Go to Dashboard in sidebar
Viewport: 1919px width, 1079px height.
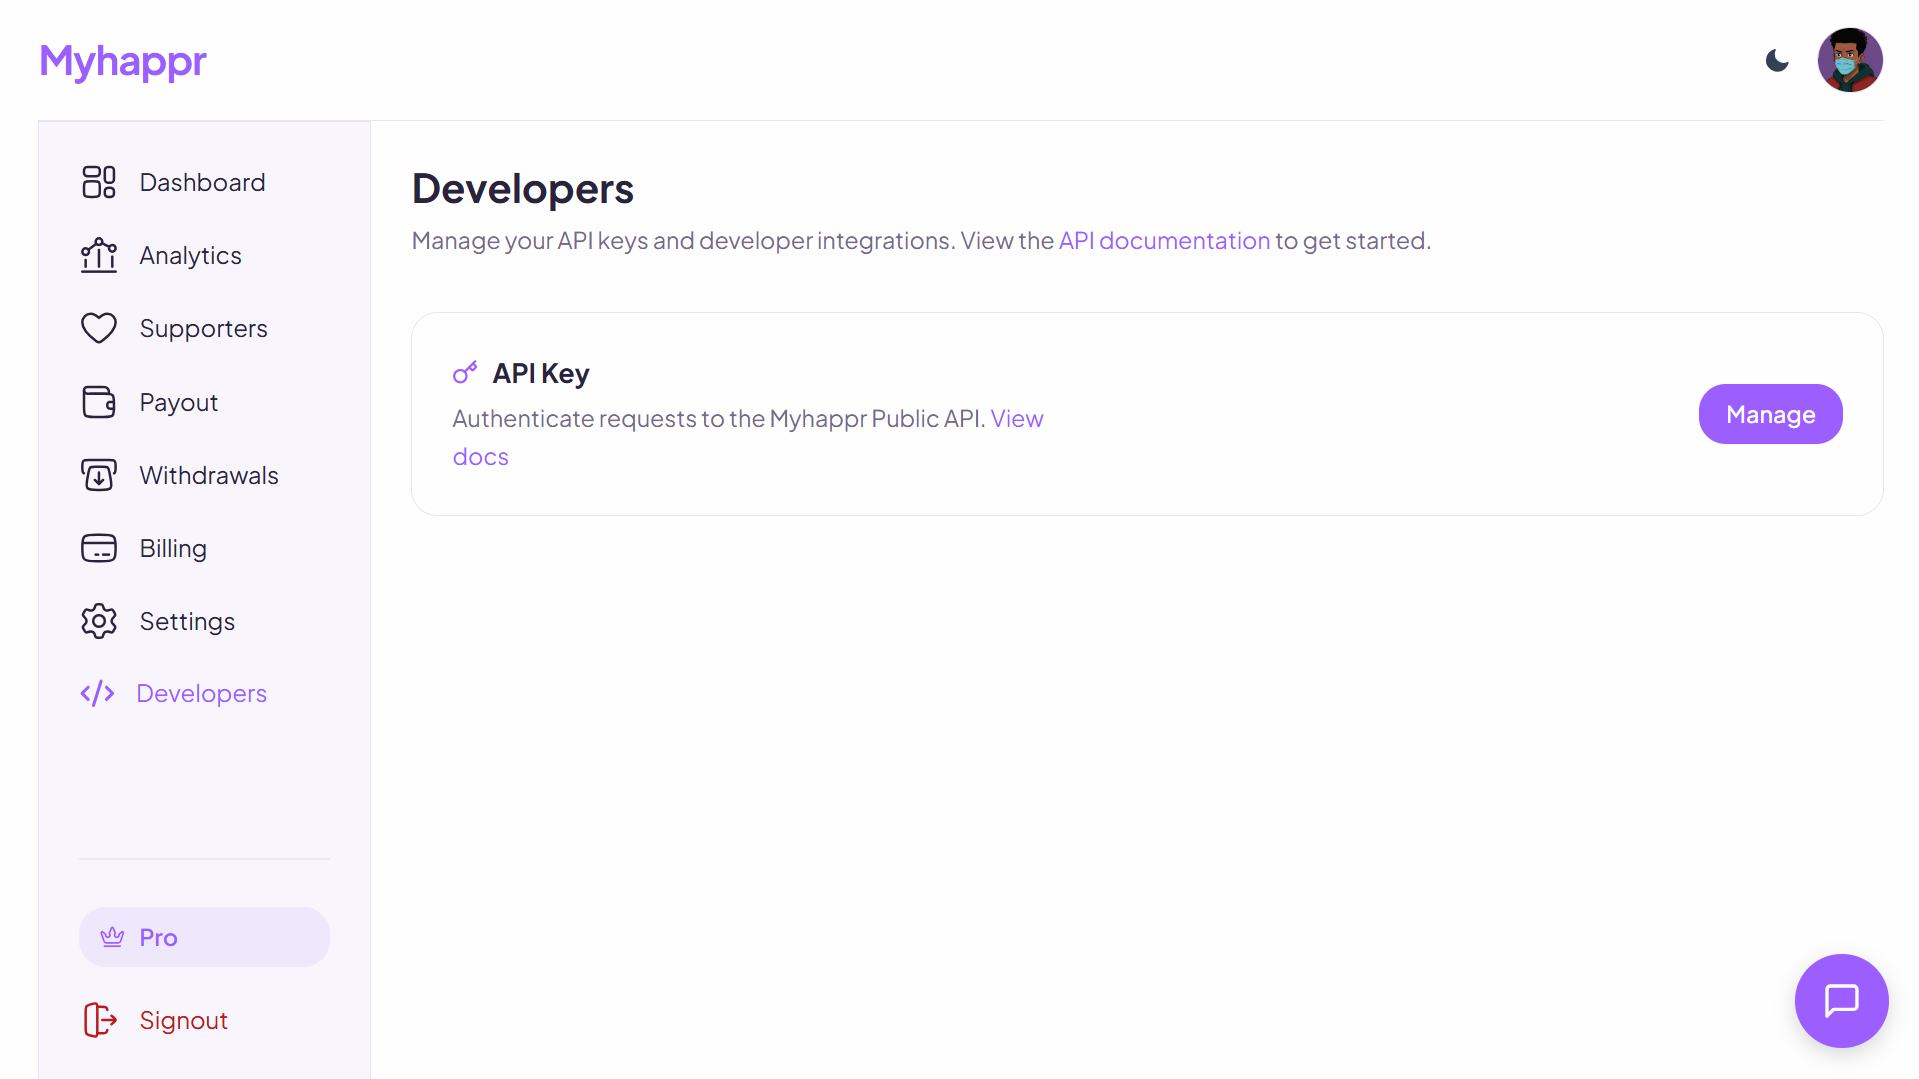204,182
